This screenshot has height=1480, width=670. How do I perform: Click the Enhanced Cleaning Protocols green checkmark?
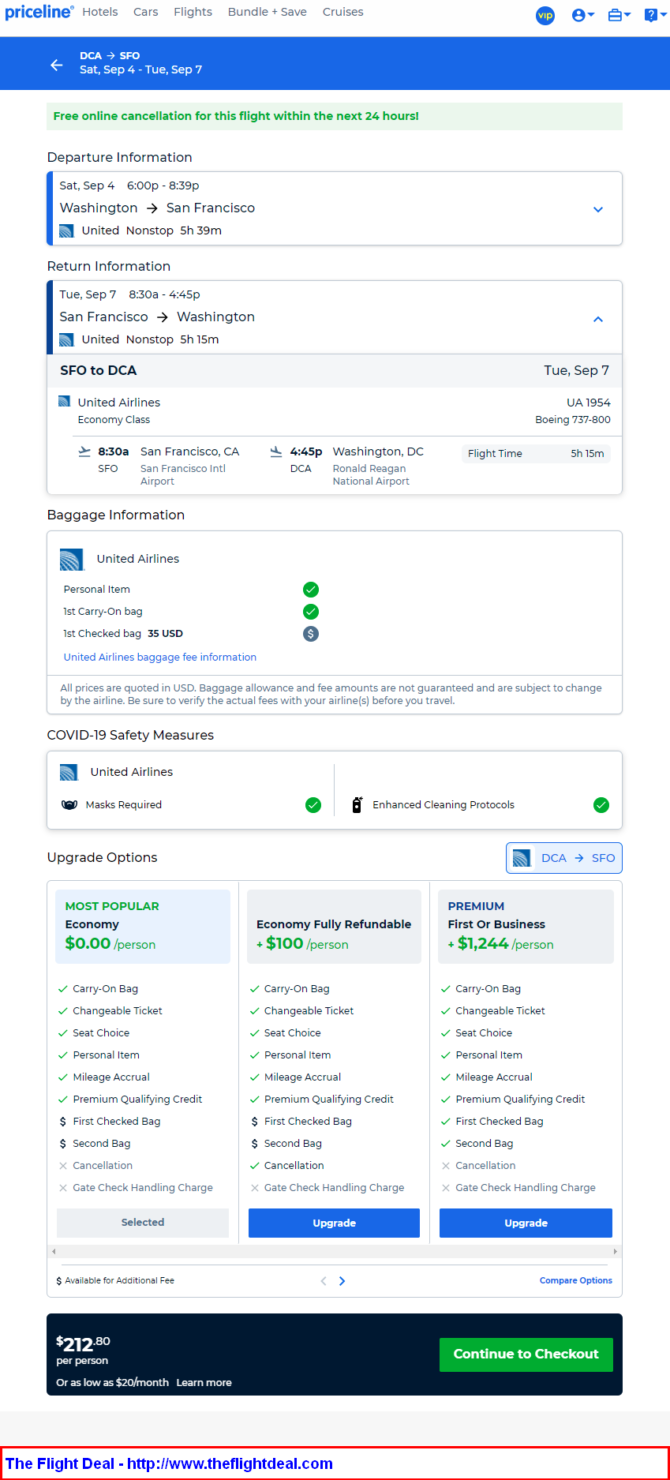(601, 805)
